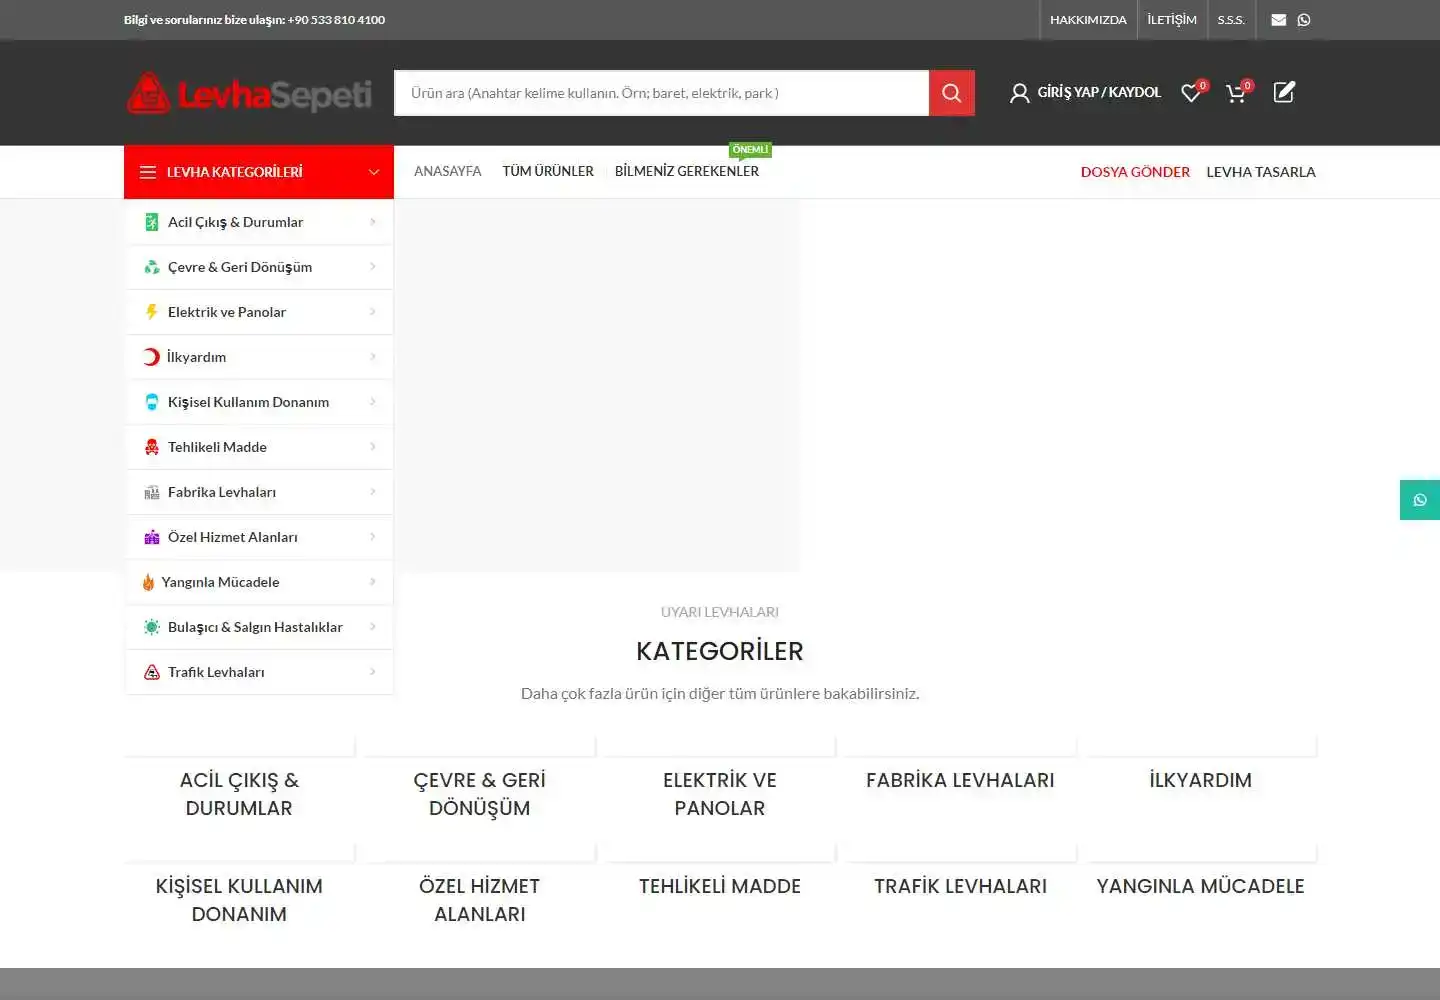
Task: Click the product search input field
Action: coord(661,93)
